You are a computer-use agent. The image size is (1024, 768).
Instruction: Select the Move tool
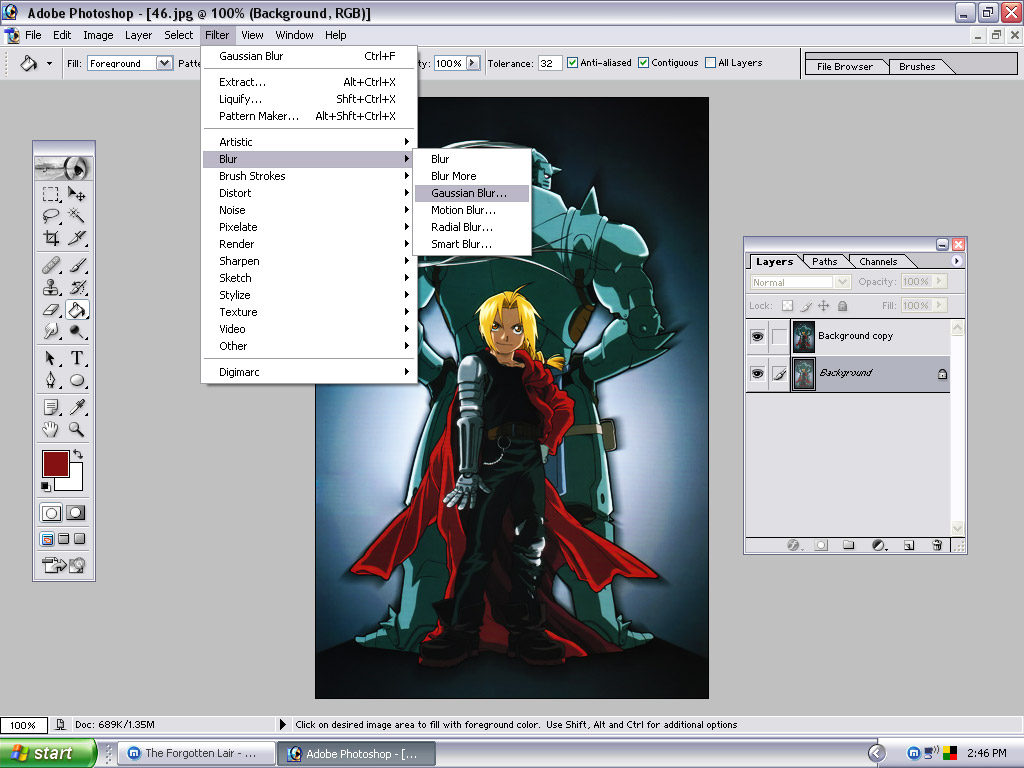tap(76, 194)
